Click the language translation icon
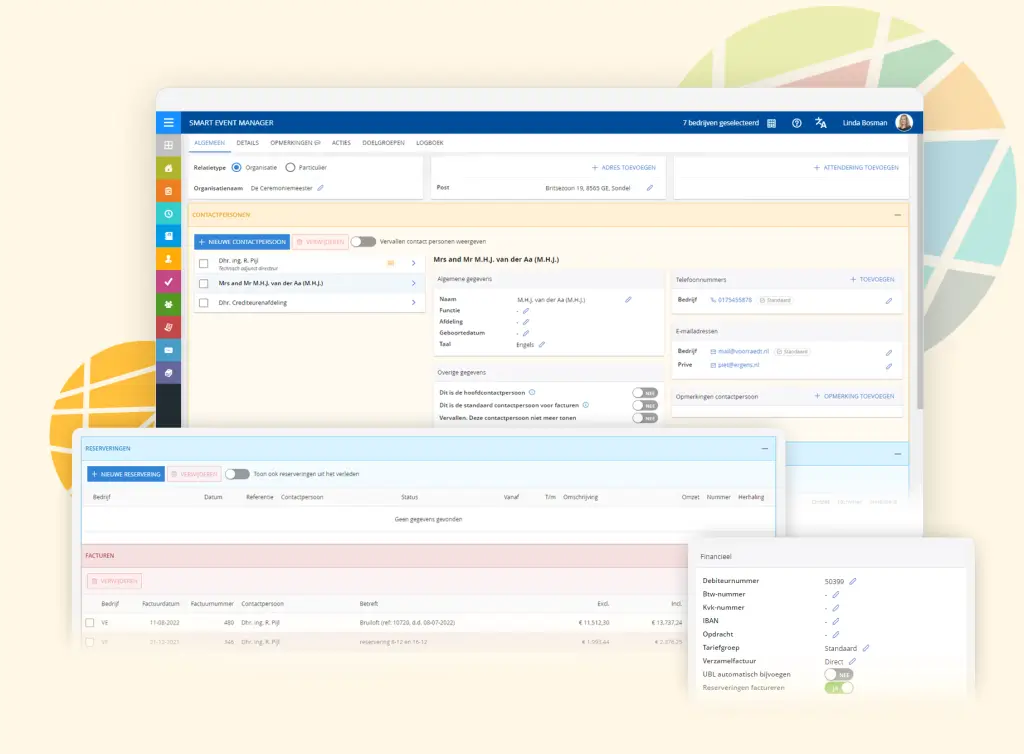The image size is (1024, 754). pos(821,123)
